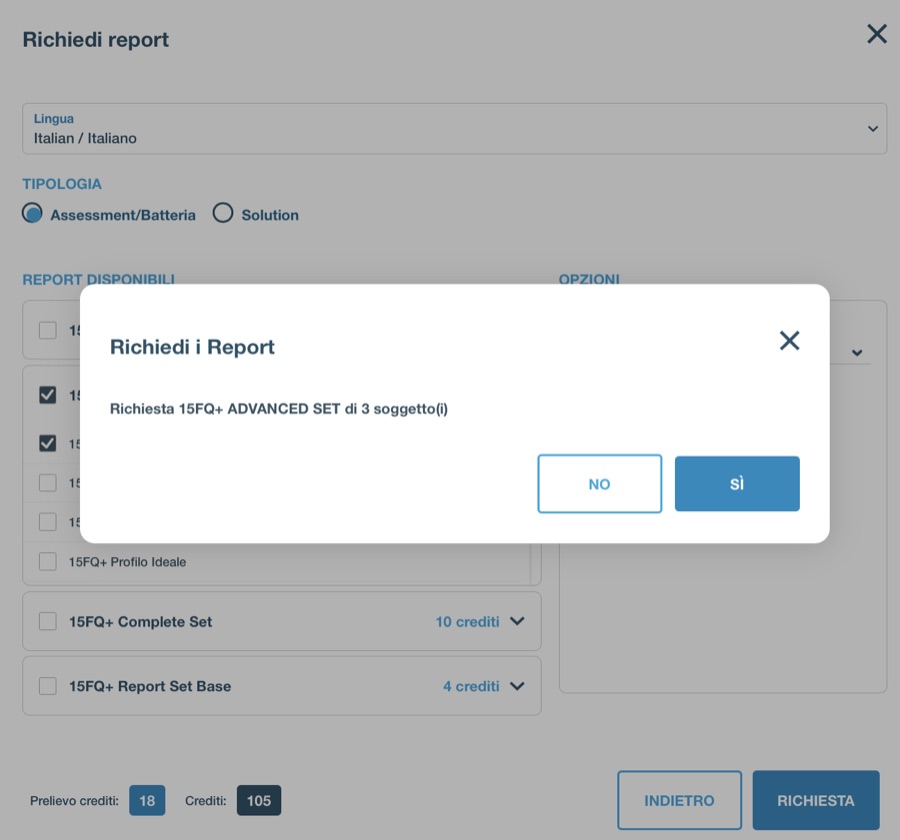This screenshot has width=900, height=840.
Task: Click the Richiesta 15FQ+ ADVANCED SET message text
Action: 279,409
